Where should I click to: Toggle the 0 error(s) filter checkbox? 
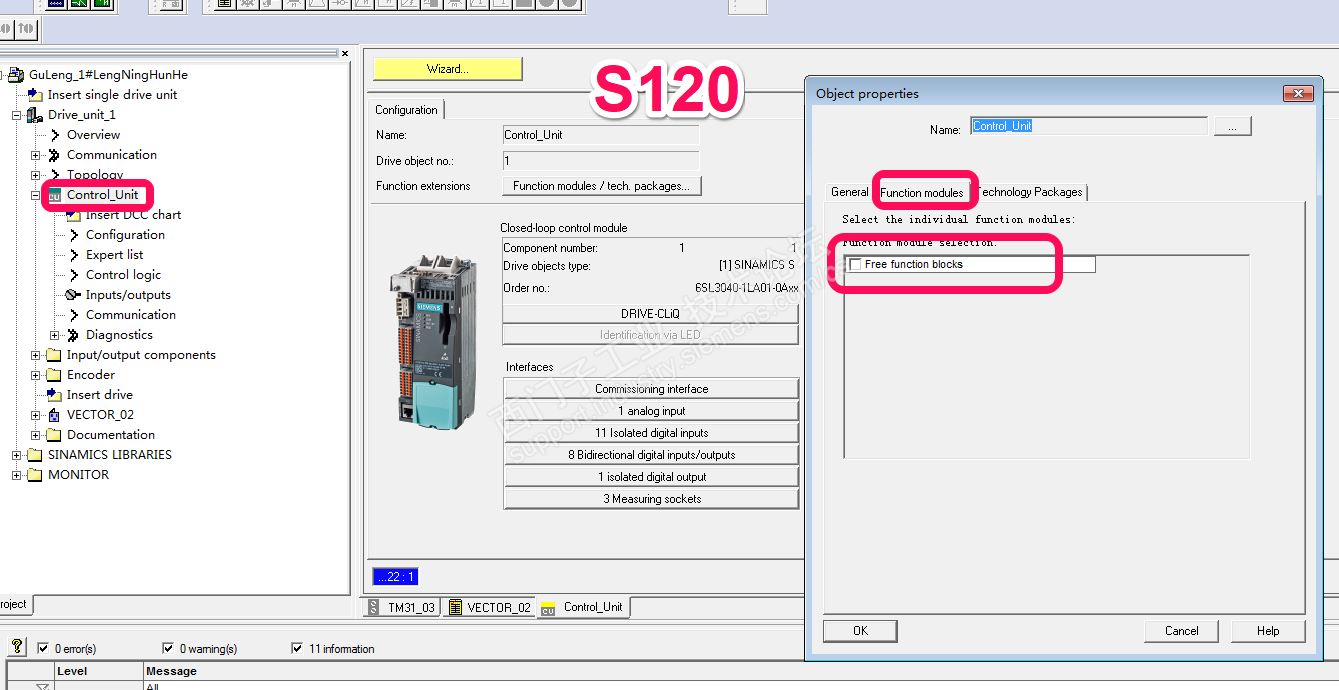click(x=43, y=648)
